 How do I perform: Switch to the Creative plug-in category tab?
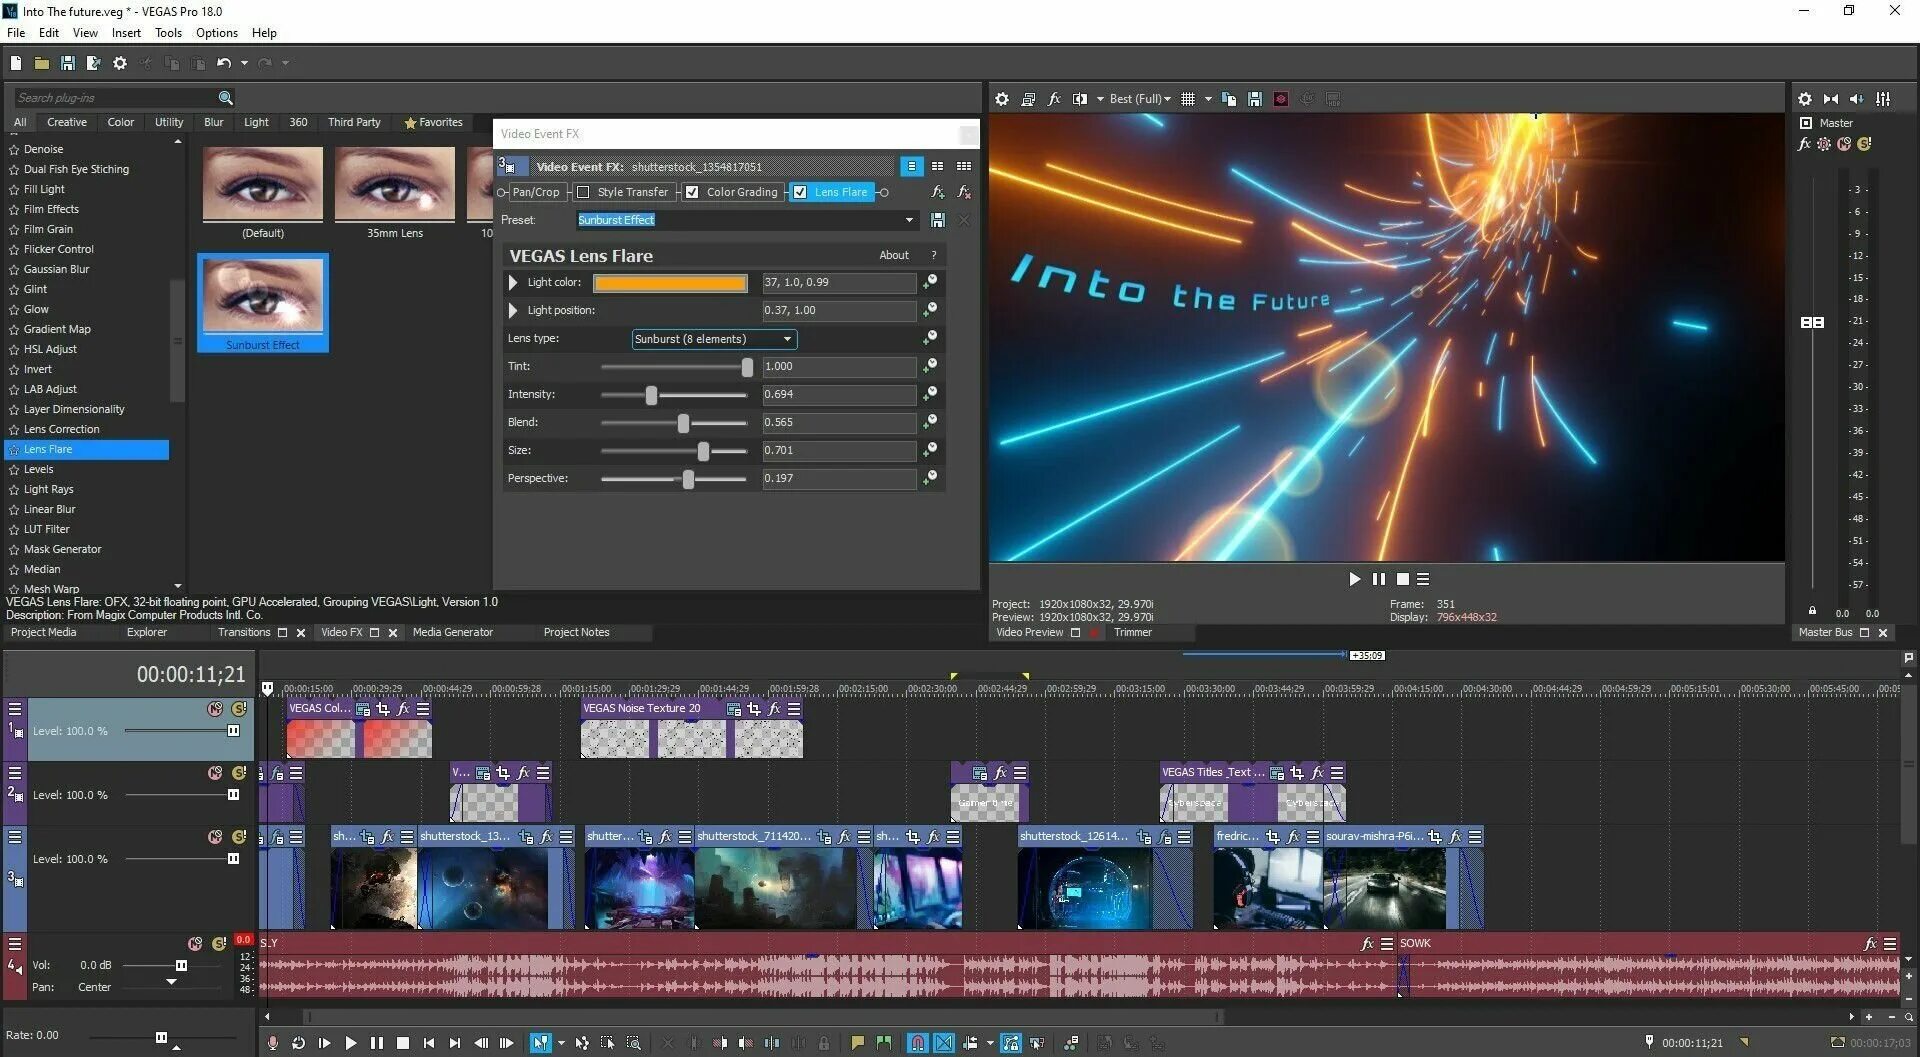point(66,121)
